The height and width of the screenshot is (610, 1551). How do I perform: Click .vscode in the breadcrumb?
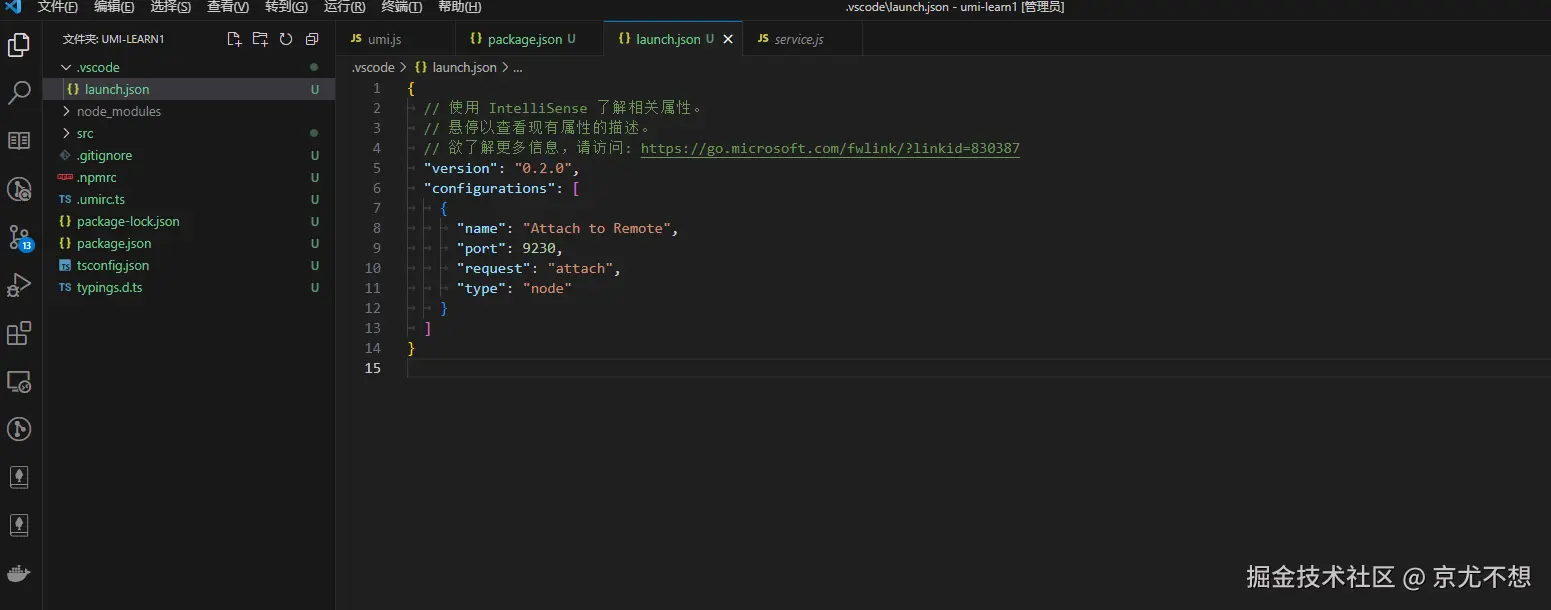pos(374,67)
